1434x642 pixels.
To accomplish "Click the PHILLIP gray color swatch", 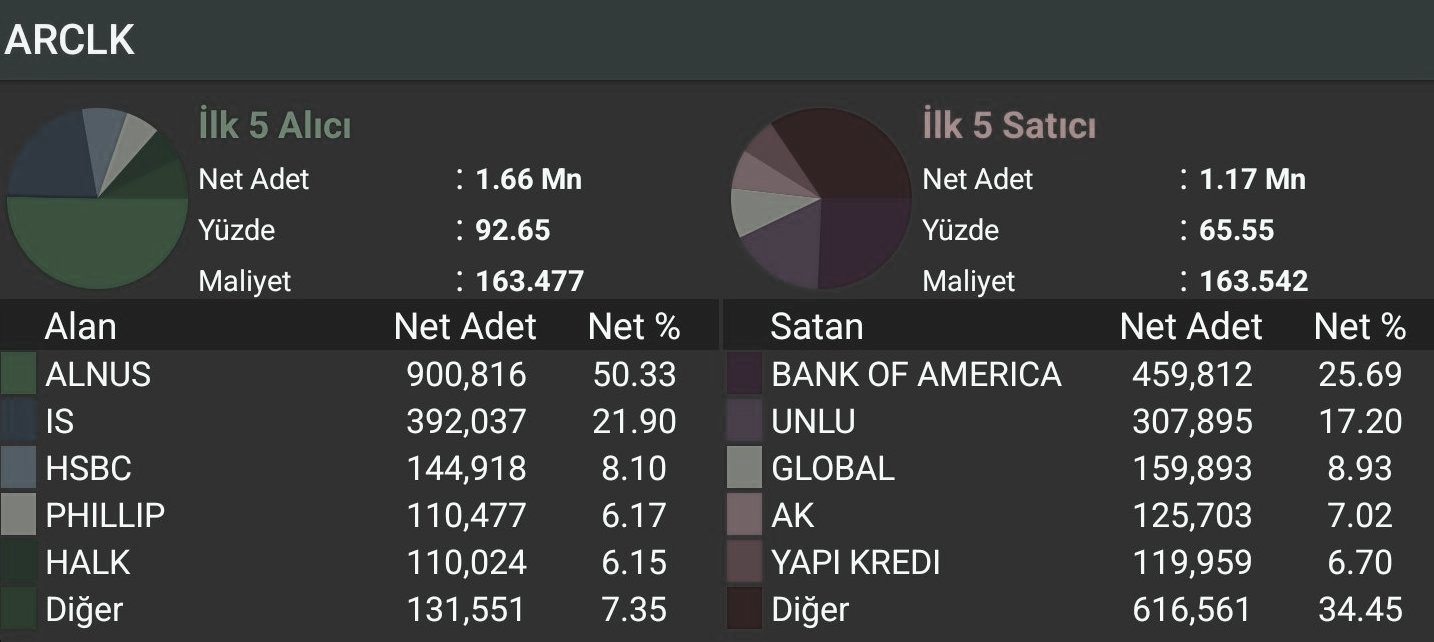I will (x=19, y=515).
